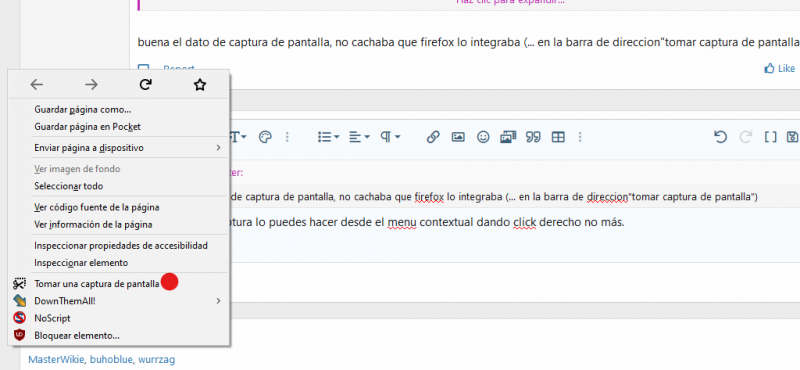Screen dimensions: 800x370
Task: Click the back arrow in the context menu
Action: tap(36, 85)
